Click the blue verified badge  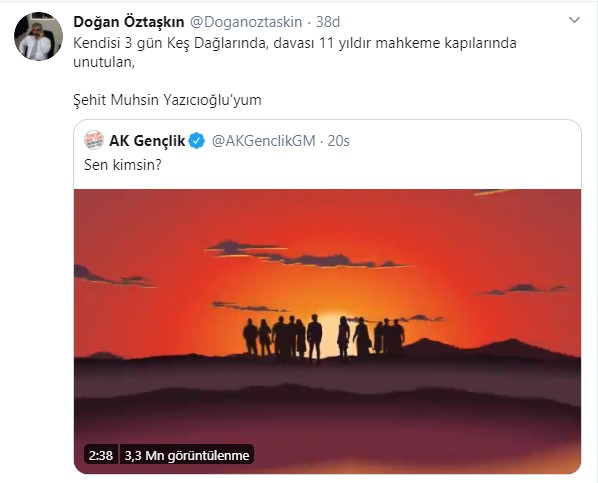[197, 141]
